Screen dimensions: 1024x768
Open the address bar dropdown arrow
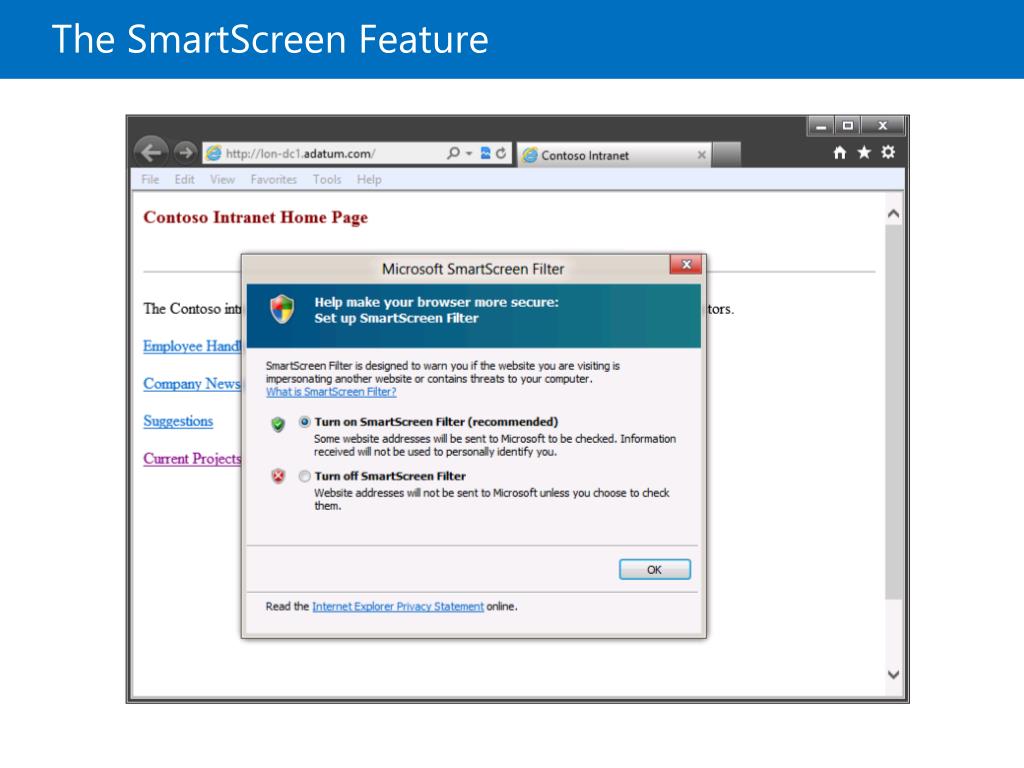point(469,153)
